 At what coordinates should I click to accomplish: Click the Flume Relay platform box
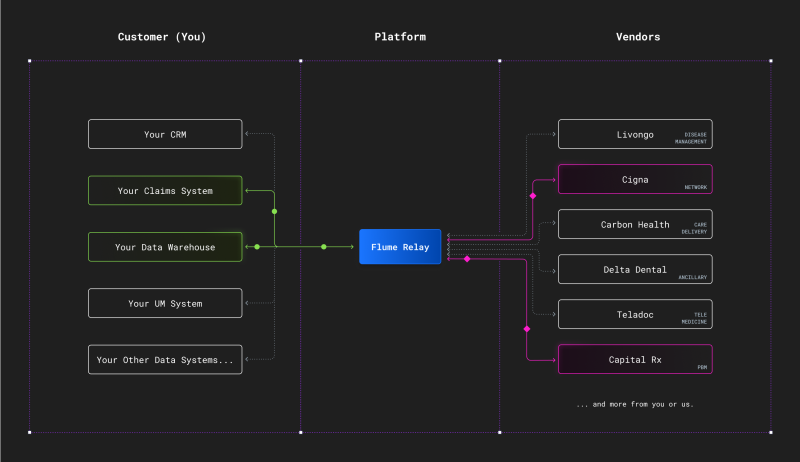tap(400, 247)
